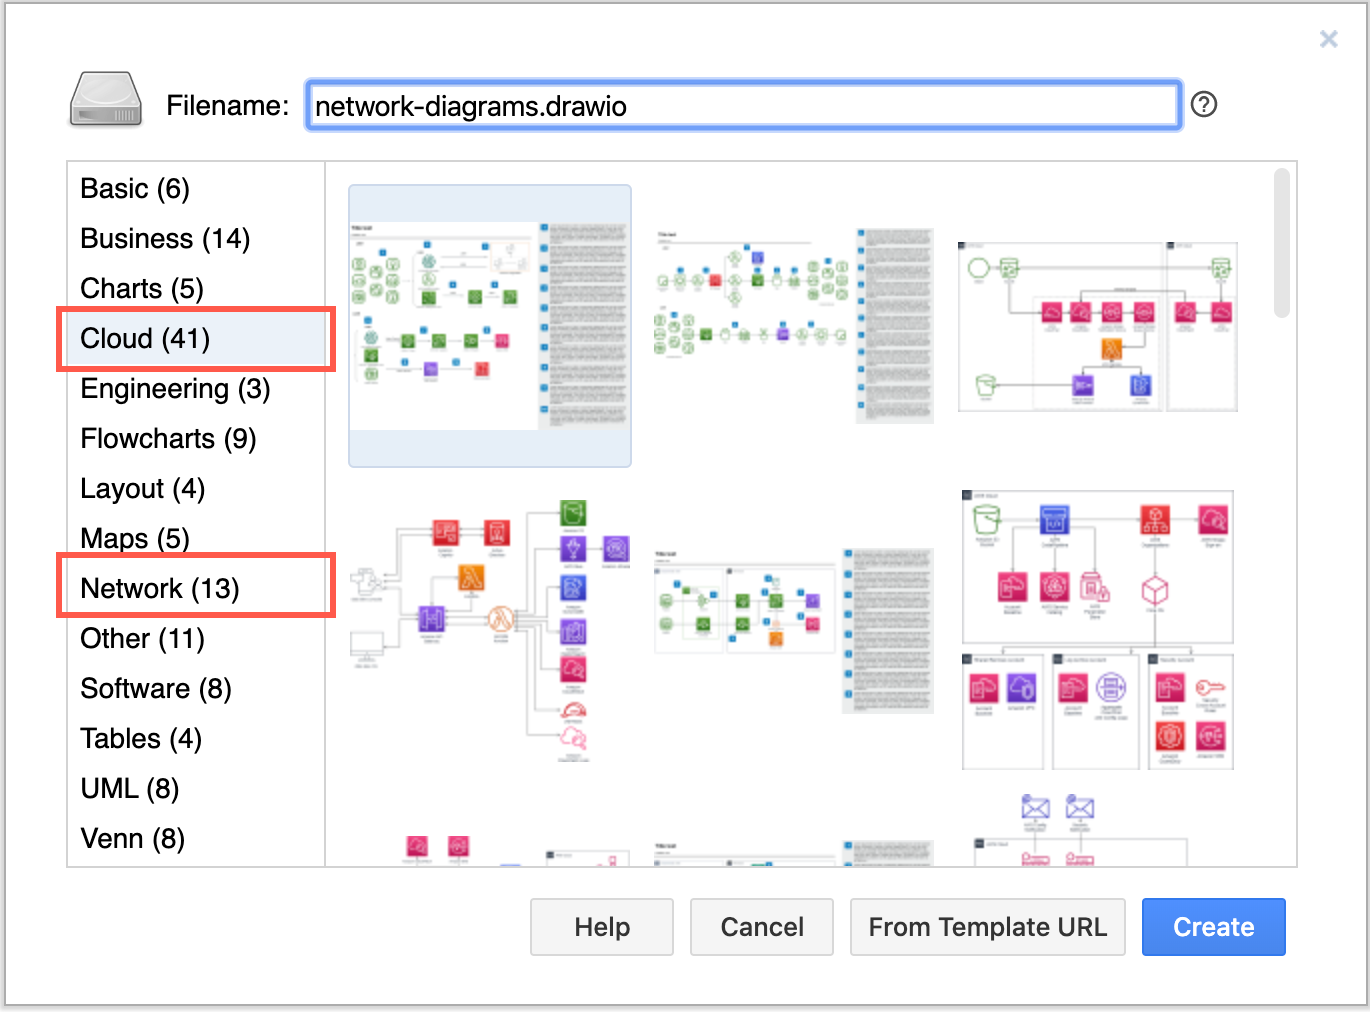Select the highlighted first AWS template thumbnail

489,324
